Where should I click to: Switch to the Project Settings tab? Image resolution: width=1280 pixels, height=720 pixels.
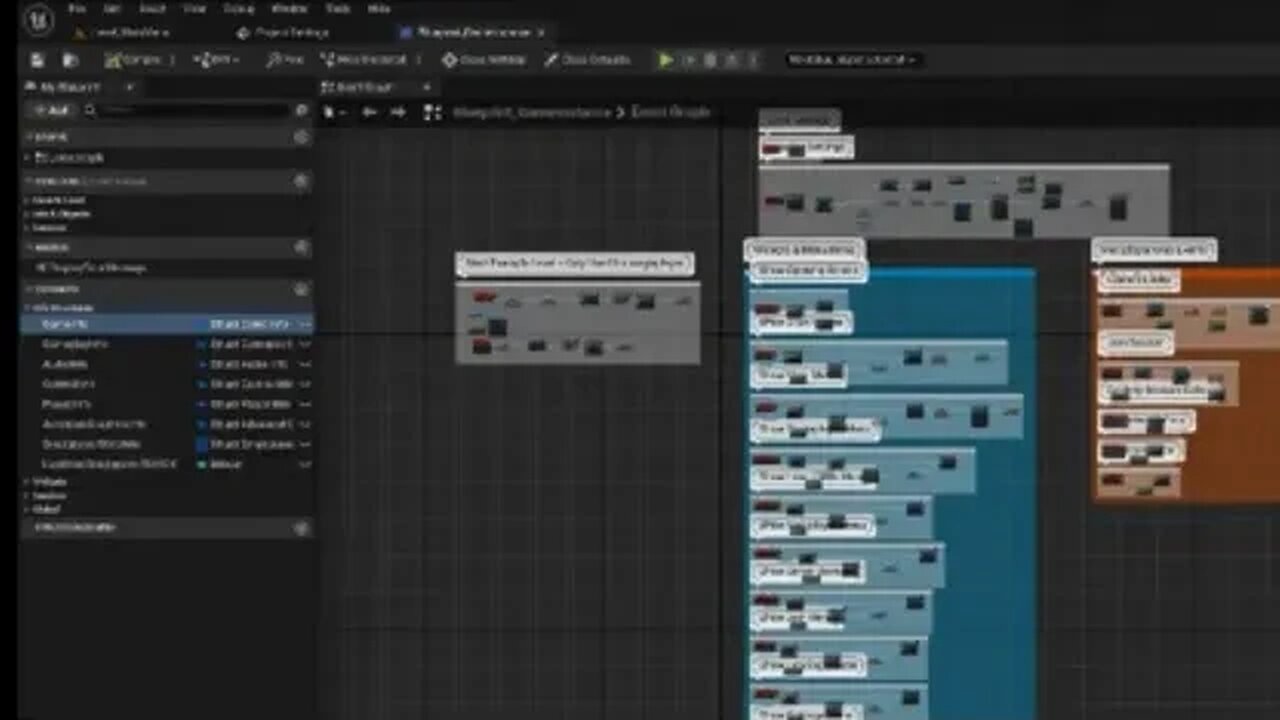coord(284,32)
